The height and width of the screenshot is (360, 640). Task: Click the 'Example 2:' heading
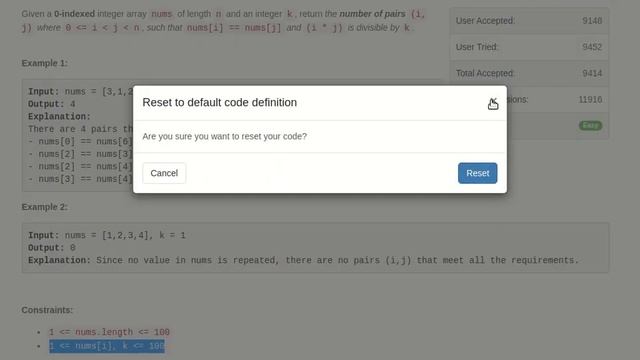44,207
